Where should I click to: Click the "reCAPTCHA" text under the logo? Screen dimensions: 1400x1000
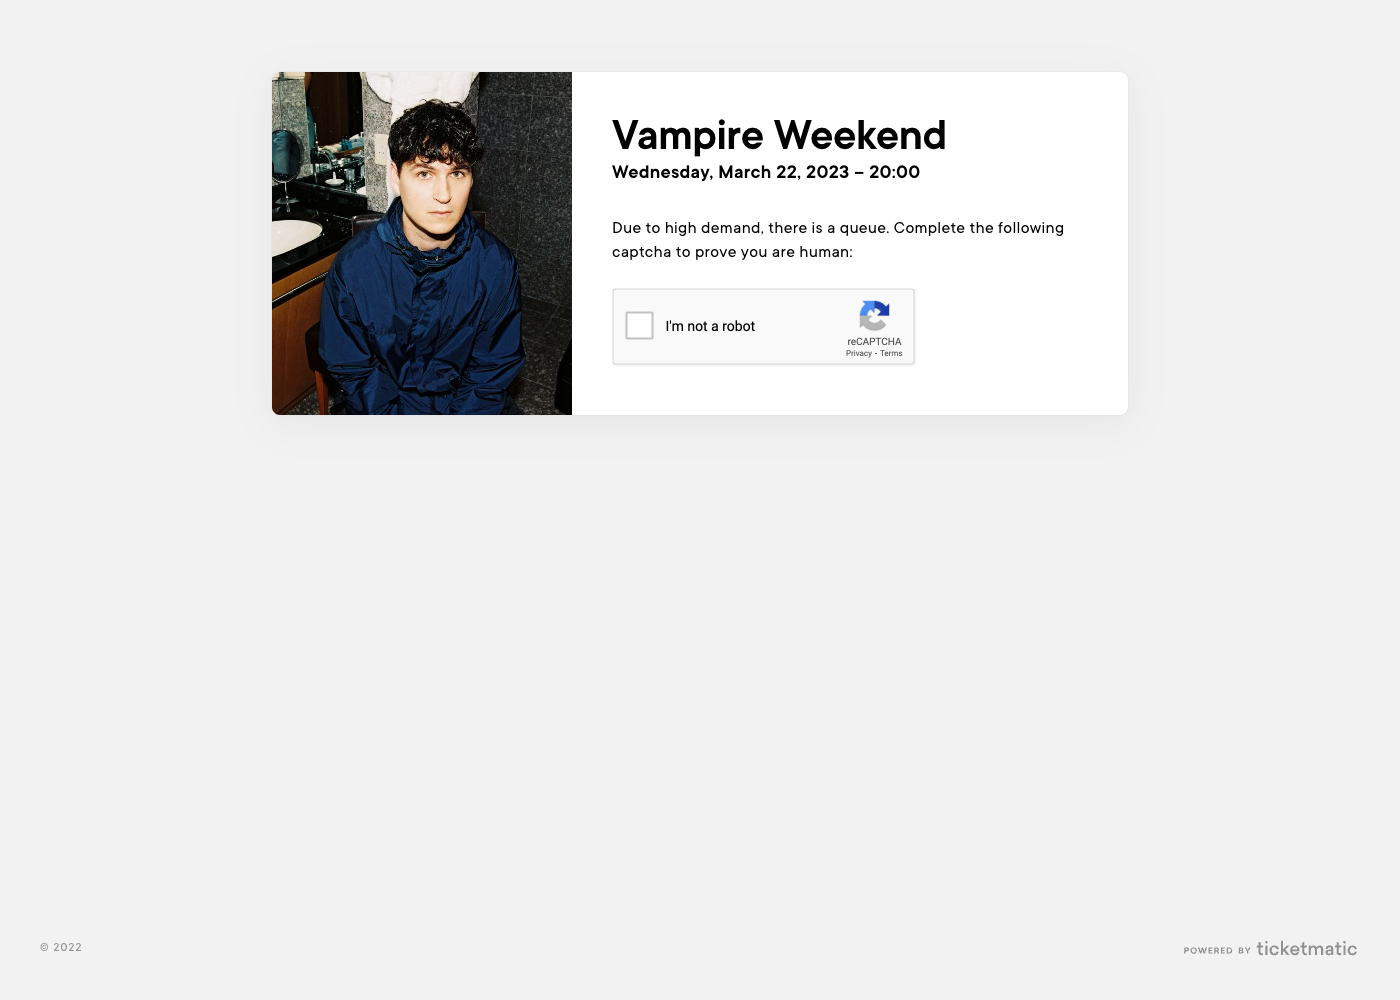pyautogui.click(x=874, y=341)
